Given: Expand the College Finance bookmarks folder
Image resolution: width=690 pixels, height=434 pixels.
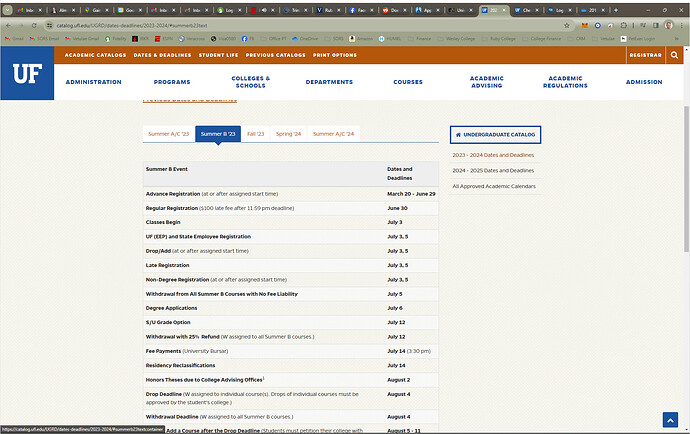Looking at the screenshot, I should pos(542,39).
